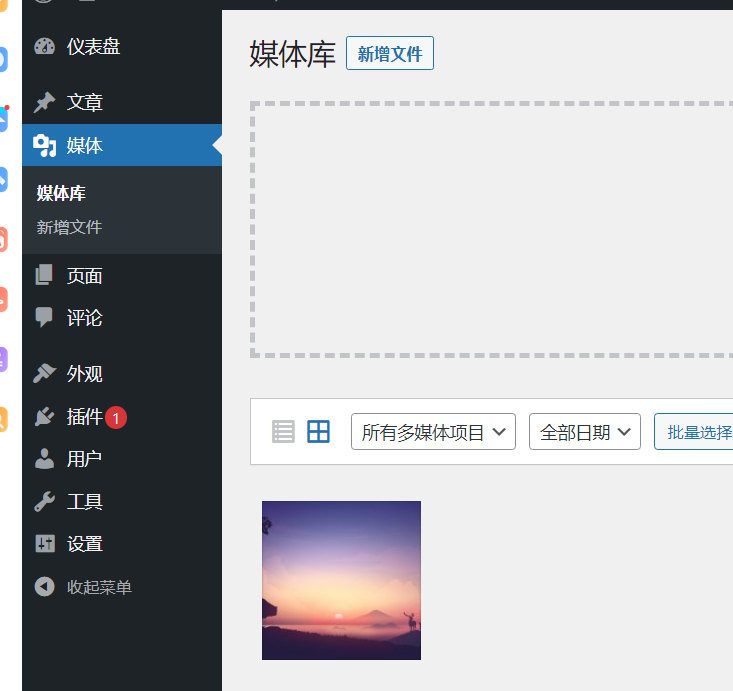Open the sunset landscape image thumbnail
Screen dimensions: 733x691
click(341, 580)
